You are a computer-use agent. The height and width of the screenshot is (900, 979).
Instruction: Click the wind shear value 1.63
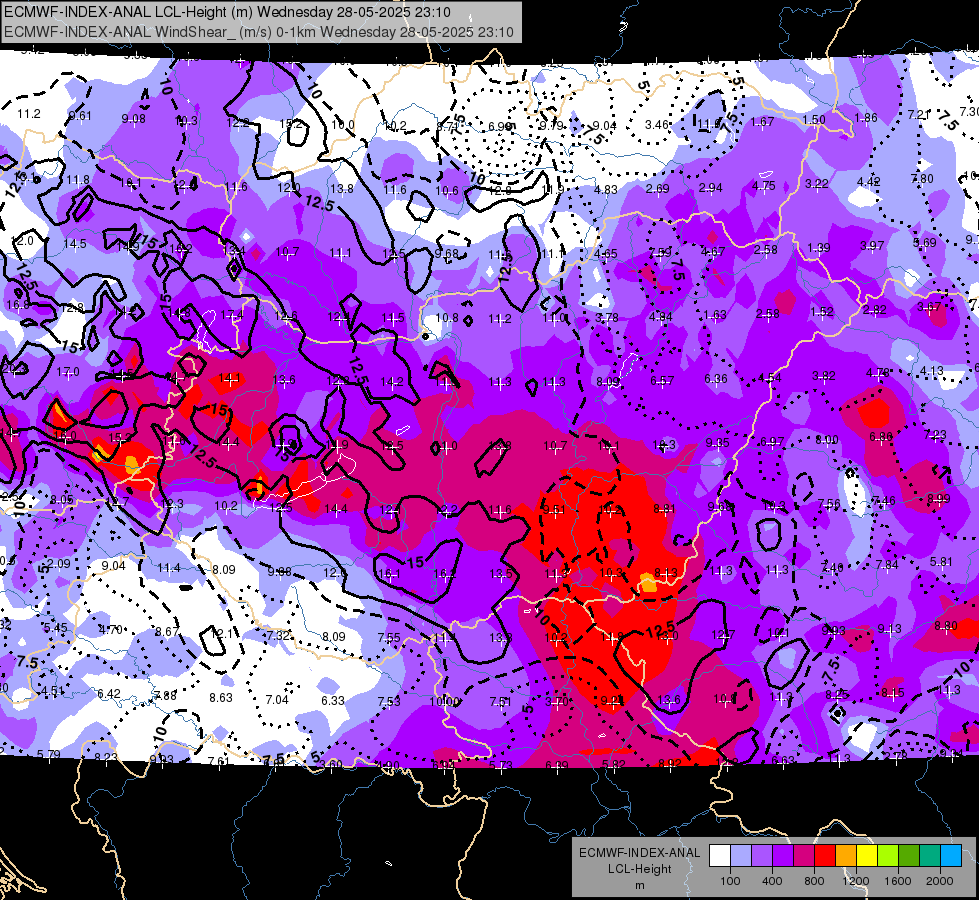tap(715, 315)
